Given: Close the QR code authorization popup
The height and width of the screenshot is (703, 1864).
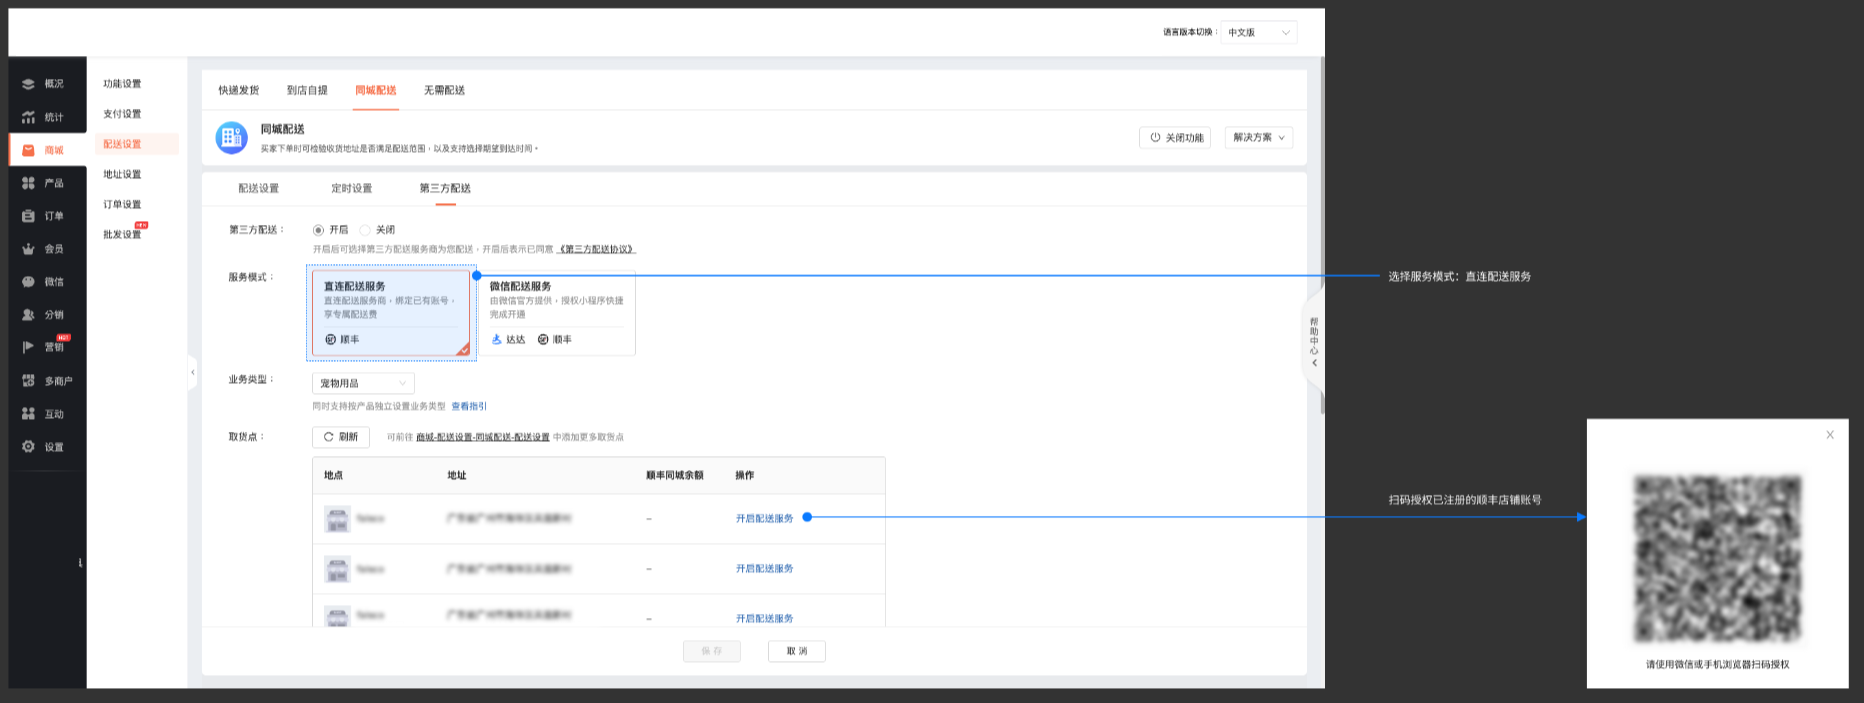Looking at the screenshot, I should 1829,435.
